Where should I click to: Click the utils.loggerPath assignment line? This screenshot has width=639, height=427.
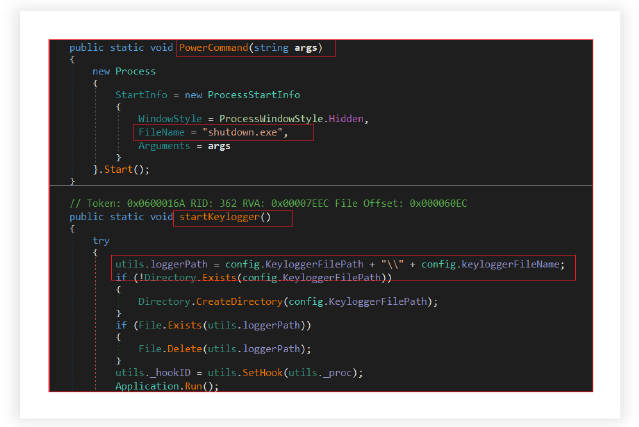[340, 264]
